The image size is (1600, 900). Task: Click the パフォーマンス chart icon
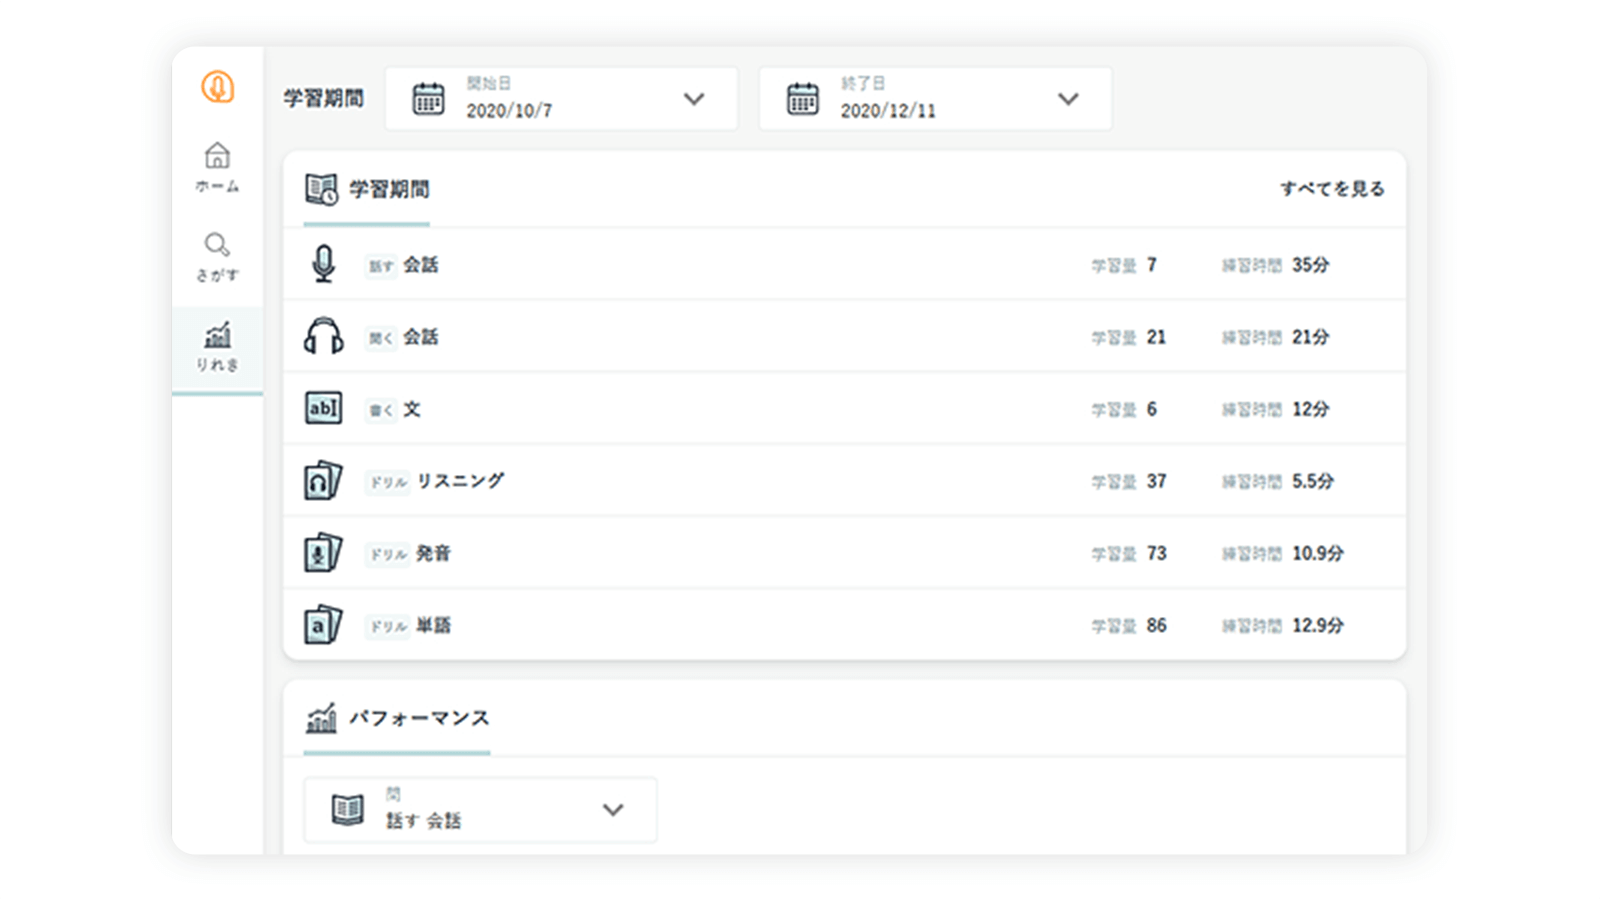pyautogui.click(x=323, y=717)
